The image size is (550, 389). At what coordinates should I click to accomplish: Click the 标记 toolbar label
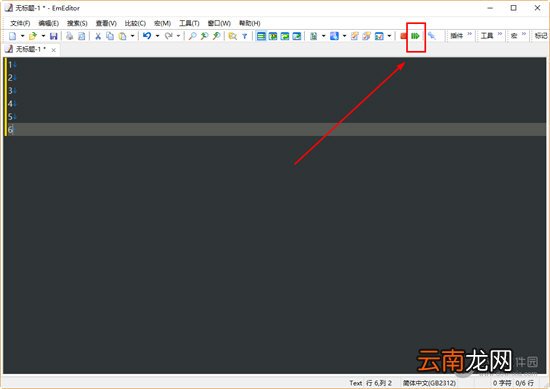pyautogui.click(x=541, y=36)
